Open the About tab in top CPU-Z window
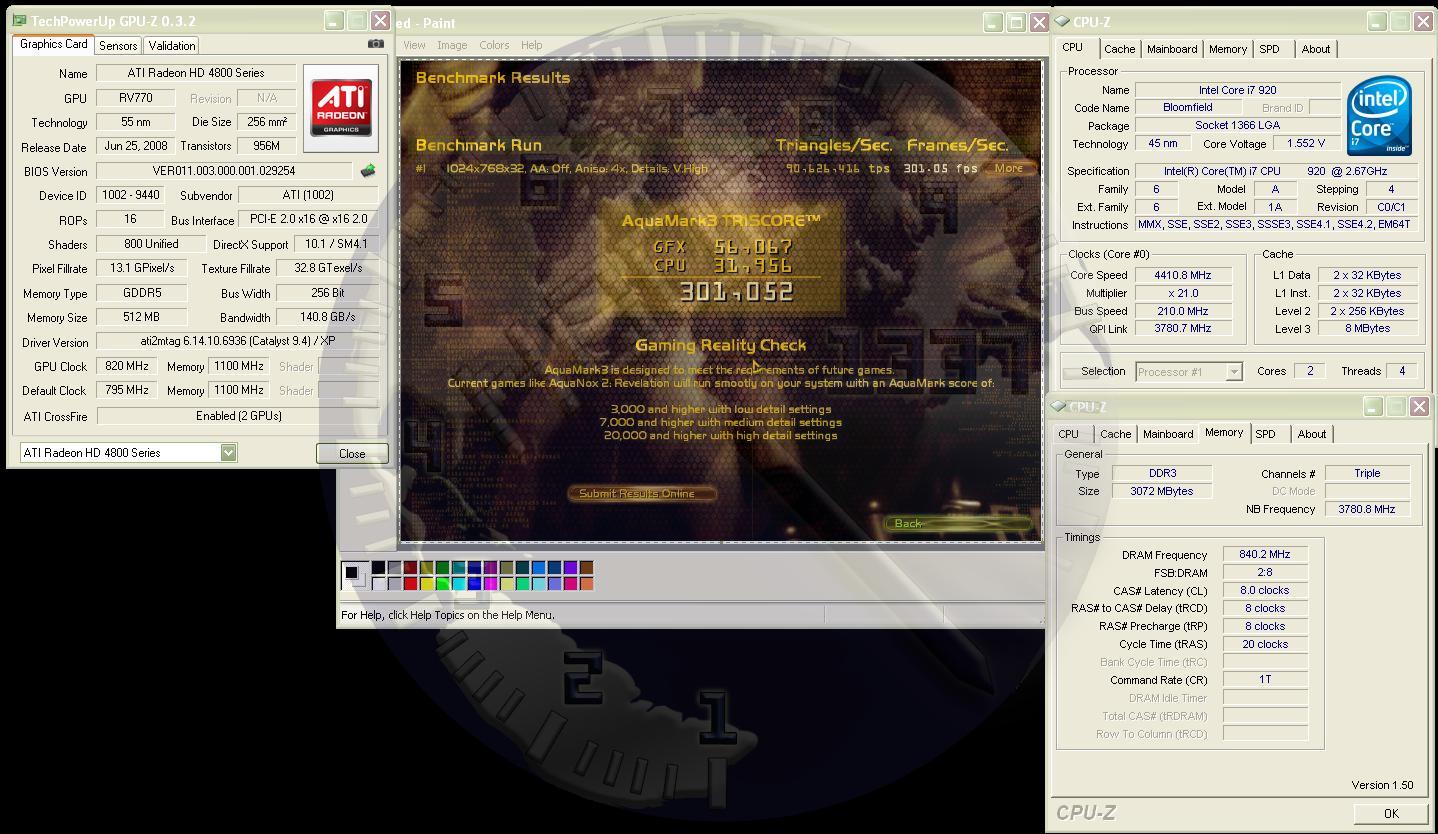 pos(1316,49)
